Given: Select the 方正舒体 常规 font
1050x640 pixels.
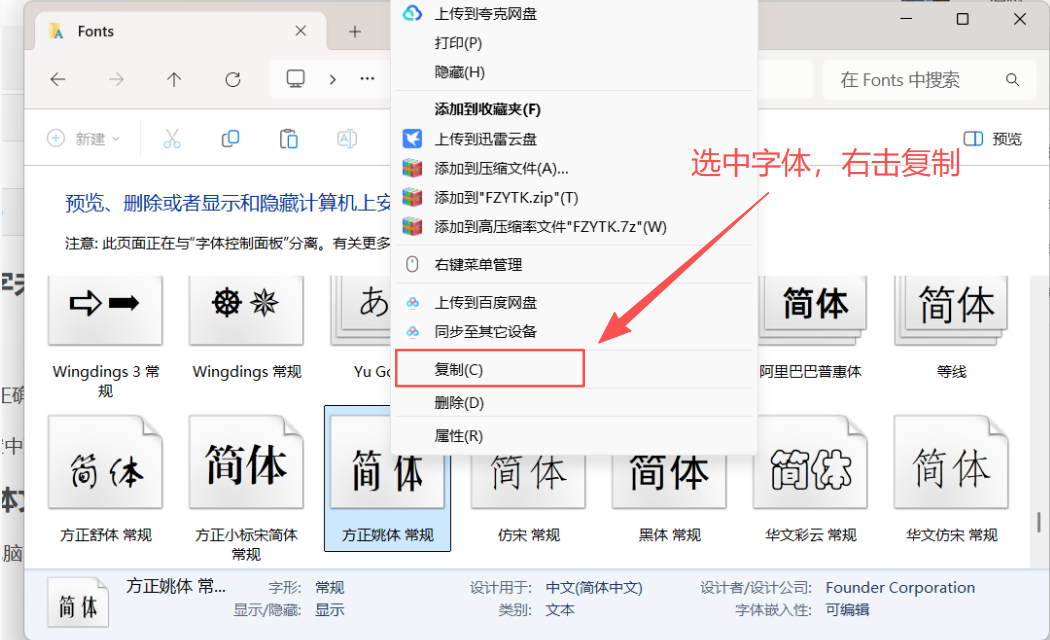Looking at the screenshot, I should (x=106, y=479).
